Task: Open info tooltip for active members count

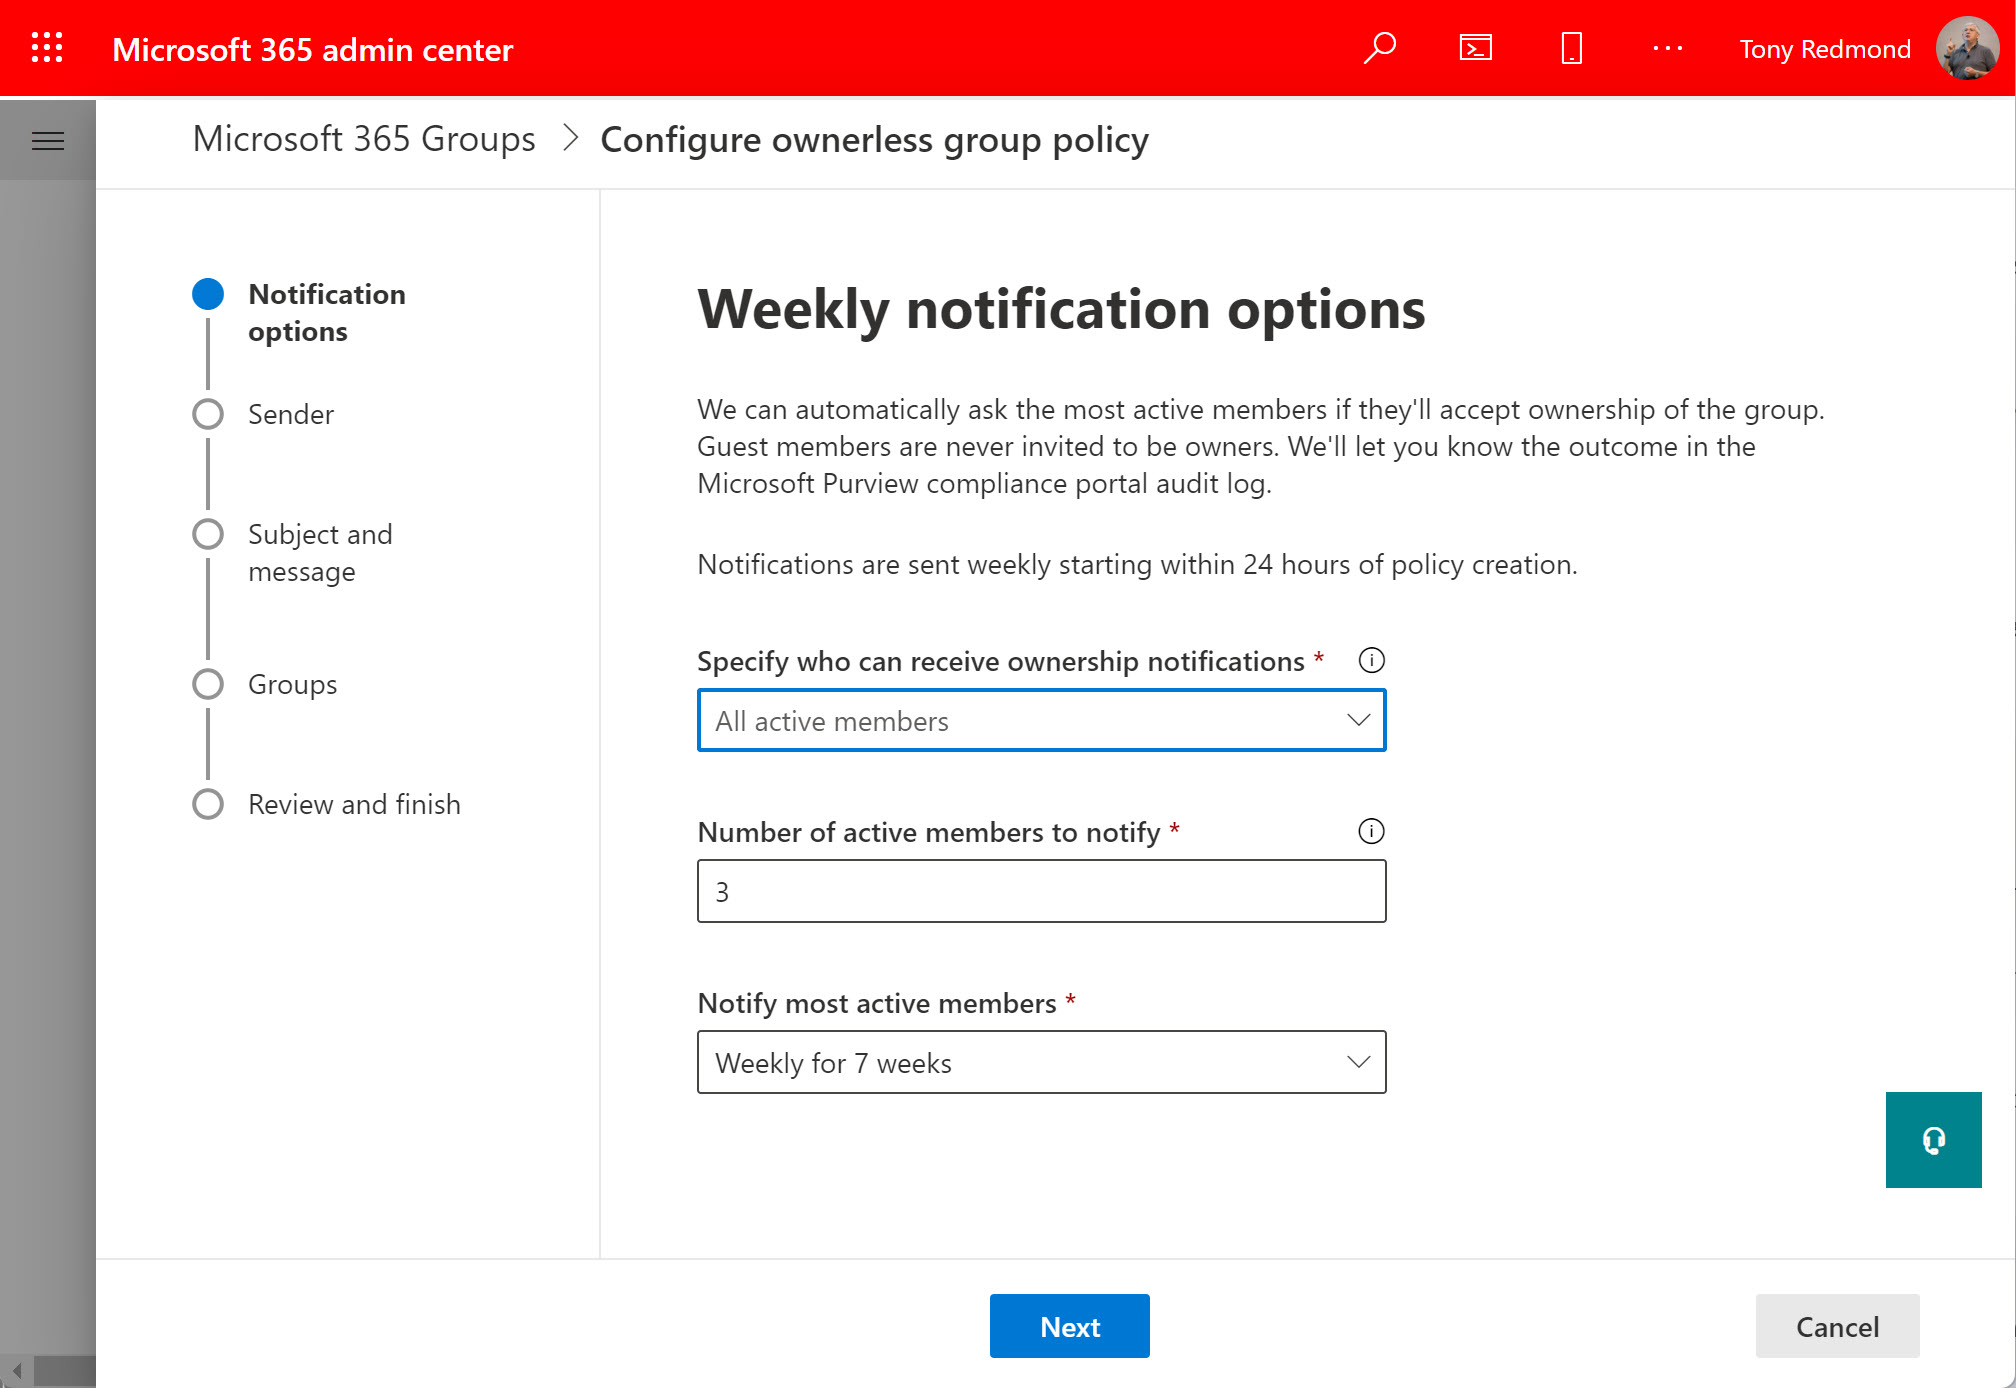Action: [x=1372, y=831]
